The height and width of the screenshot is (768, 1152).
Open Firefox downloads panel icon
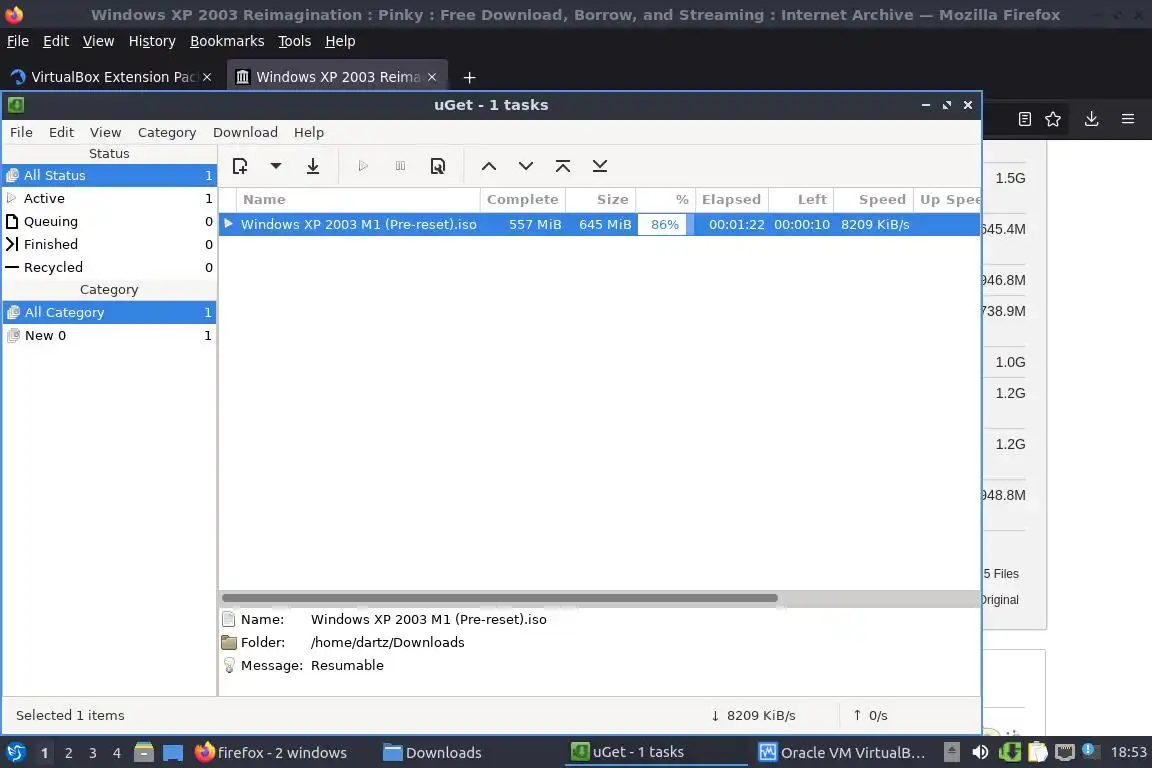(x=1092, y=119)
